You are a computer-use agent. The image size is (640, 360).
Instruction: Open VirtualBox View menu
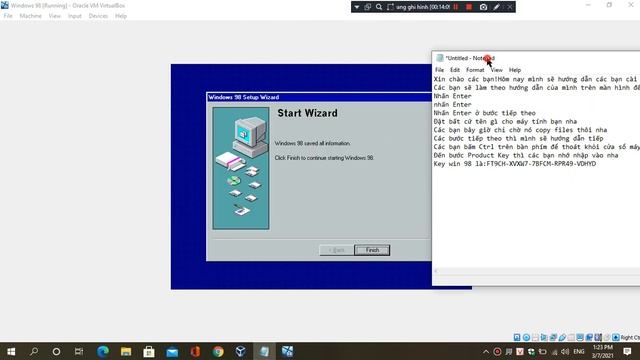point(54,16)
